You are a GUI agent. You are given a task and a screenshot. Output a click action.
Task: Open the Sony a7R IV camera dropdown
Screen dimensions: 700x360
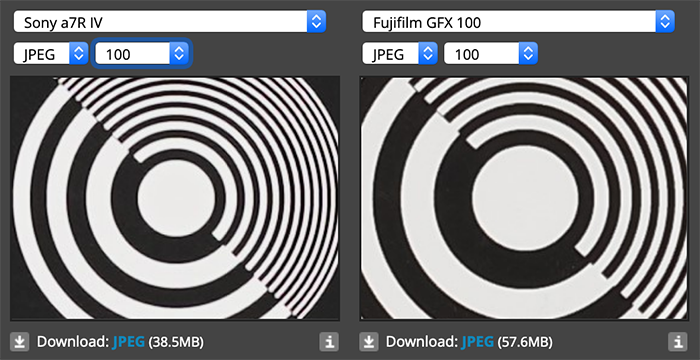click(170, 21)
